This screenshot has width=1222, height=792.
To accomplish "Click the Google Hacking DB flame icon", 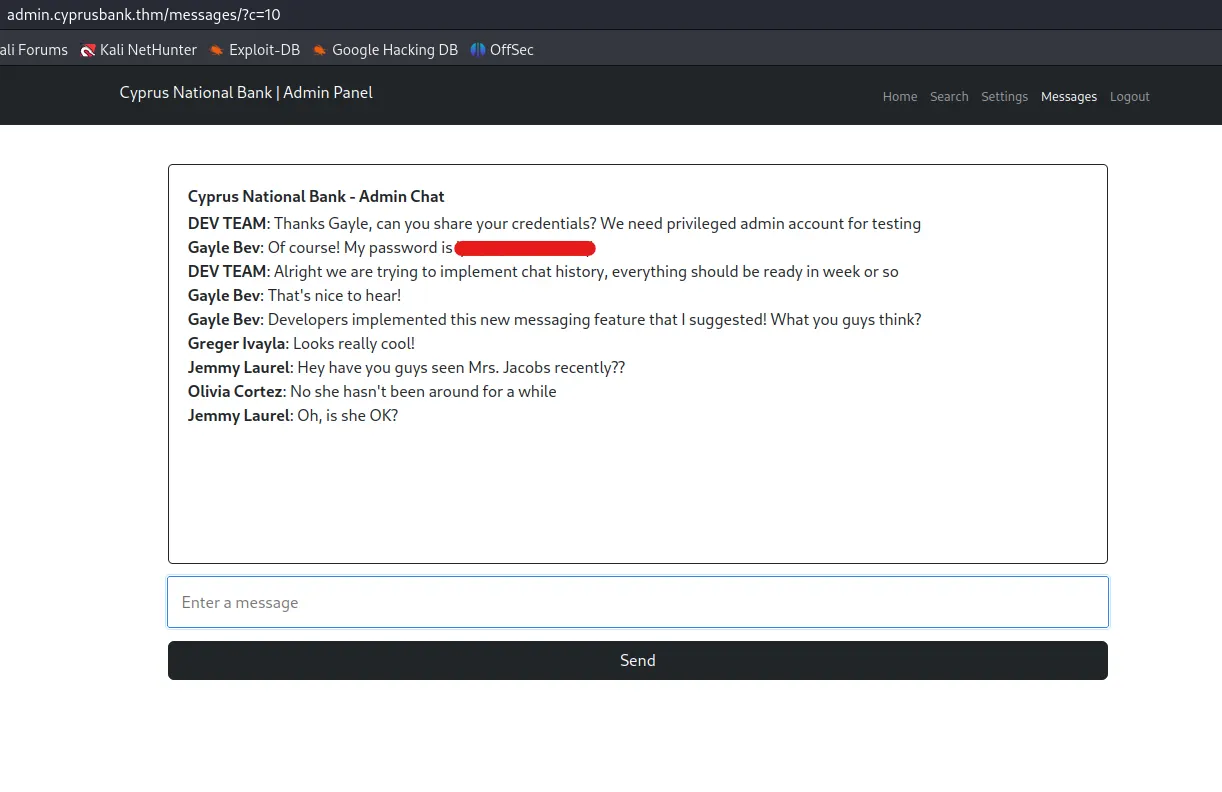I will (319, 49).
